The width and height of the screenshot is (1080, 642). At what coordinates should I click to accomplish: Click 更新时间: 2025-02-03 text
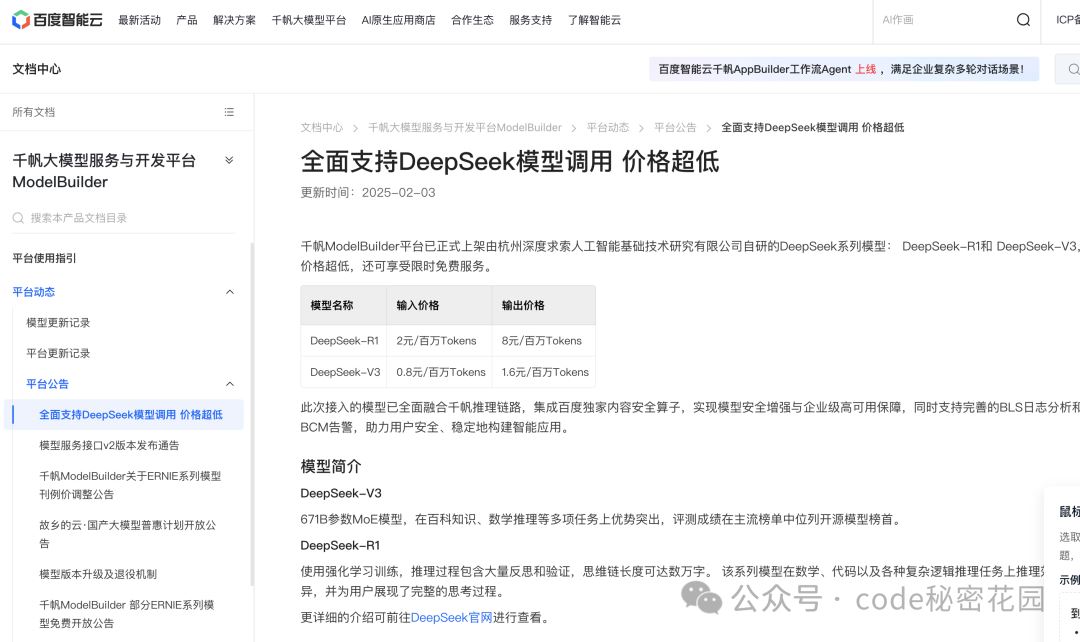click(368, 192)
